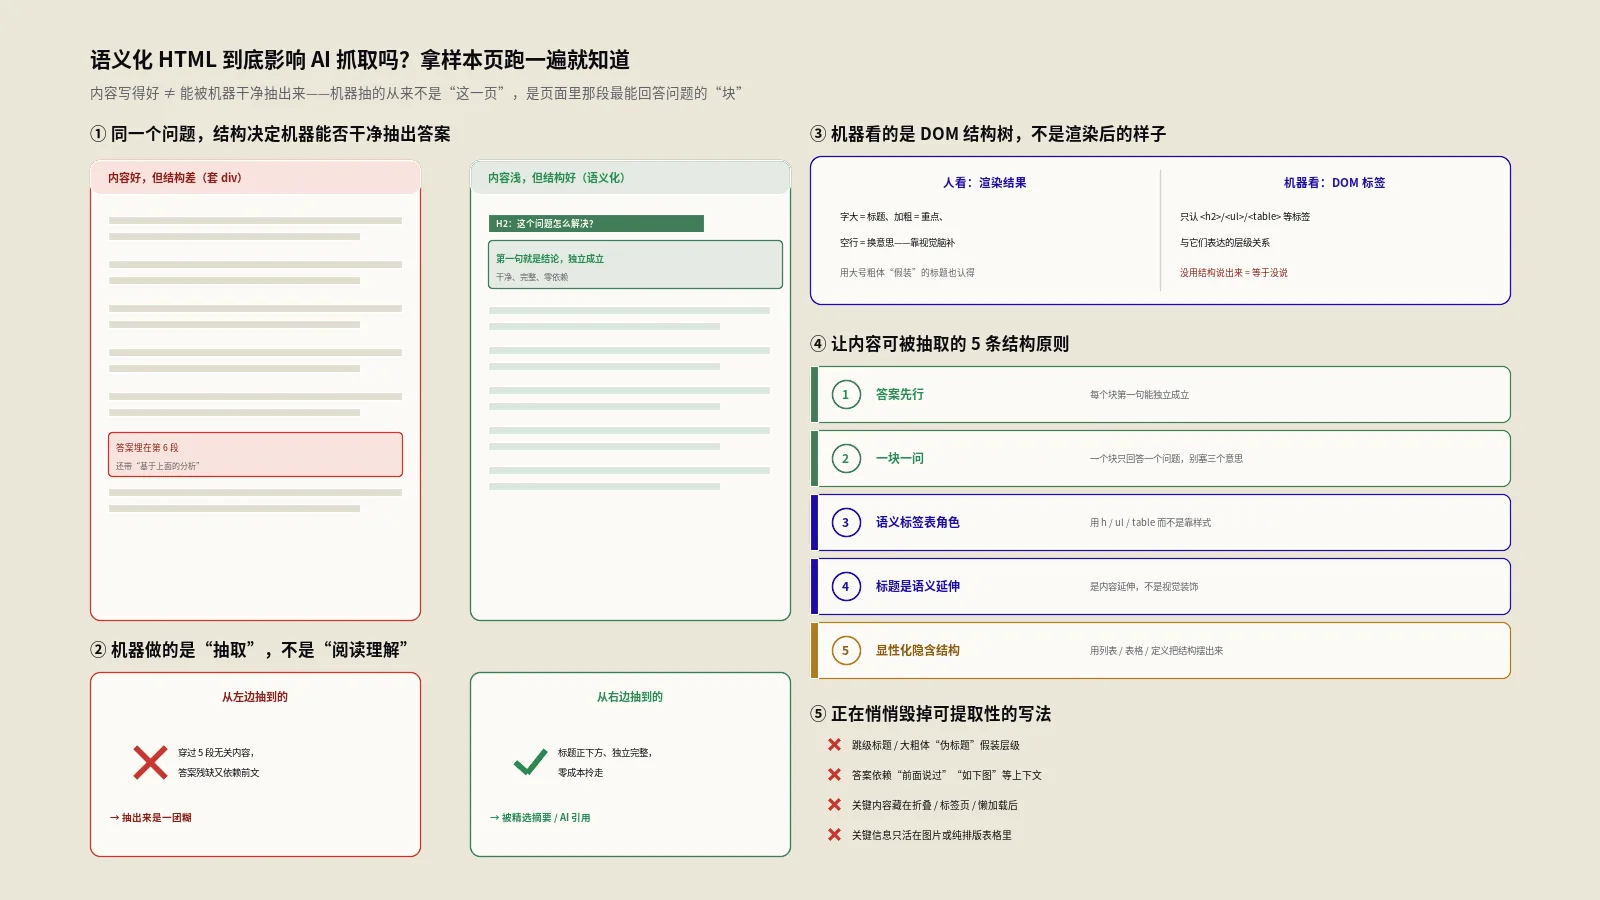The image size is (1600, 900).
Task: Click the card title 从右边抽到的
Action: (630, 697)
